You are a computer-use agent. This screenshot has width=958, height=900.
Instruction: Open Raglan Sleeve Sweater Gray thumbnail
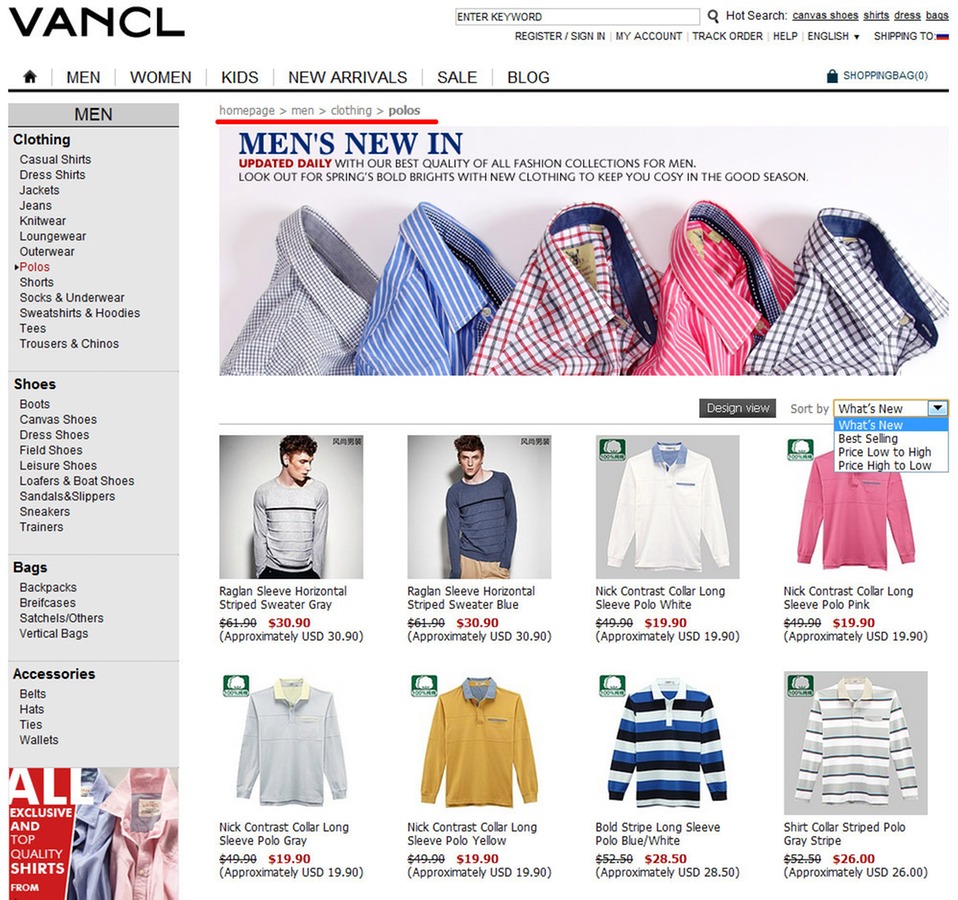(291, 507)
